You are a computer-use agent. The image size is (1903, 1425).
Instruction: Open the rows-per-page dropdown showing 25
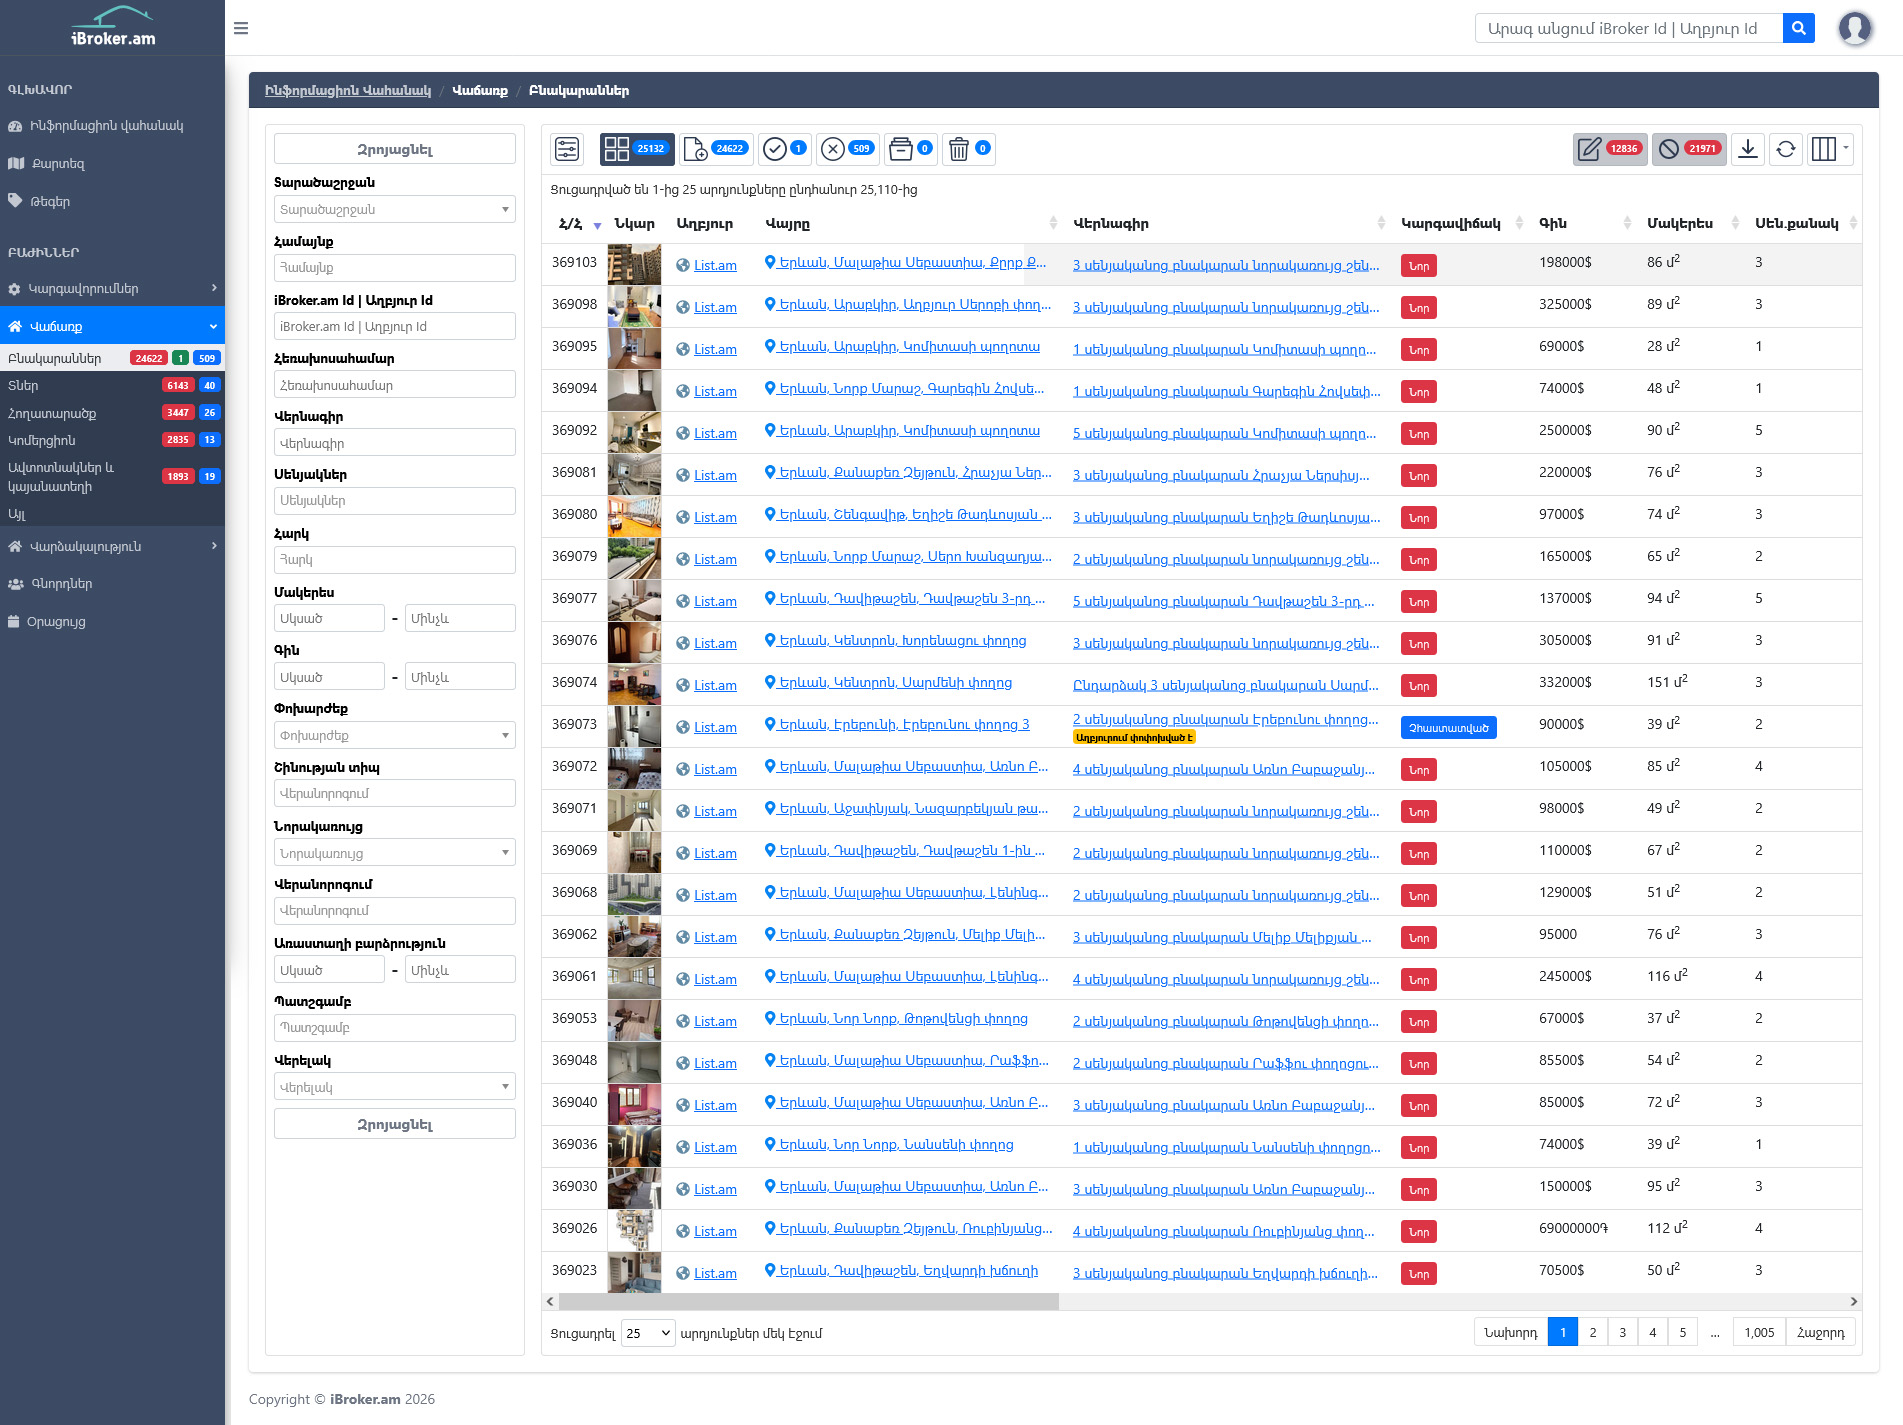(648, 1333)
